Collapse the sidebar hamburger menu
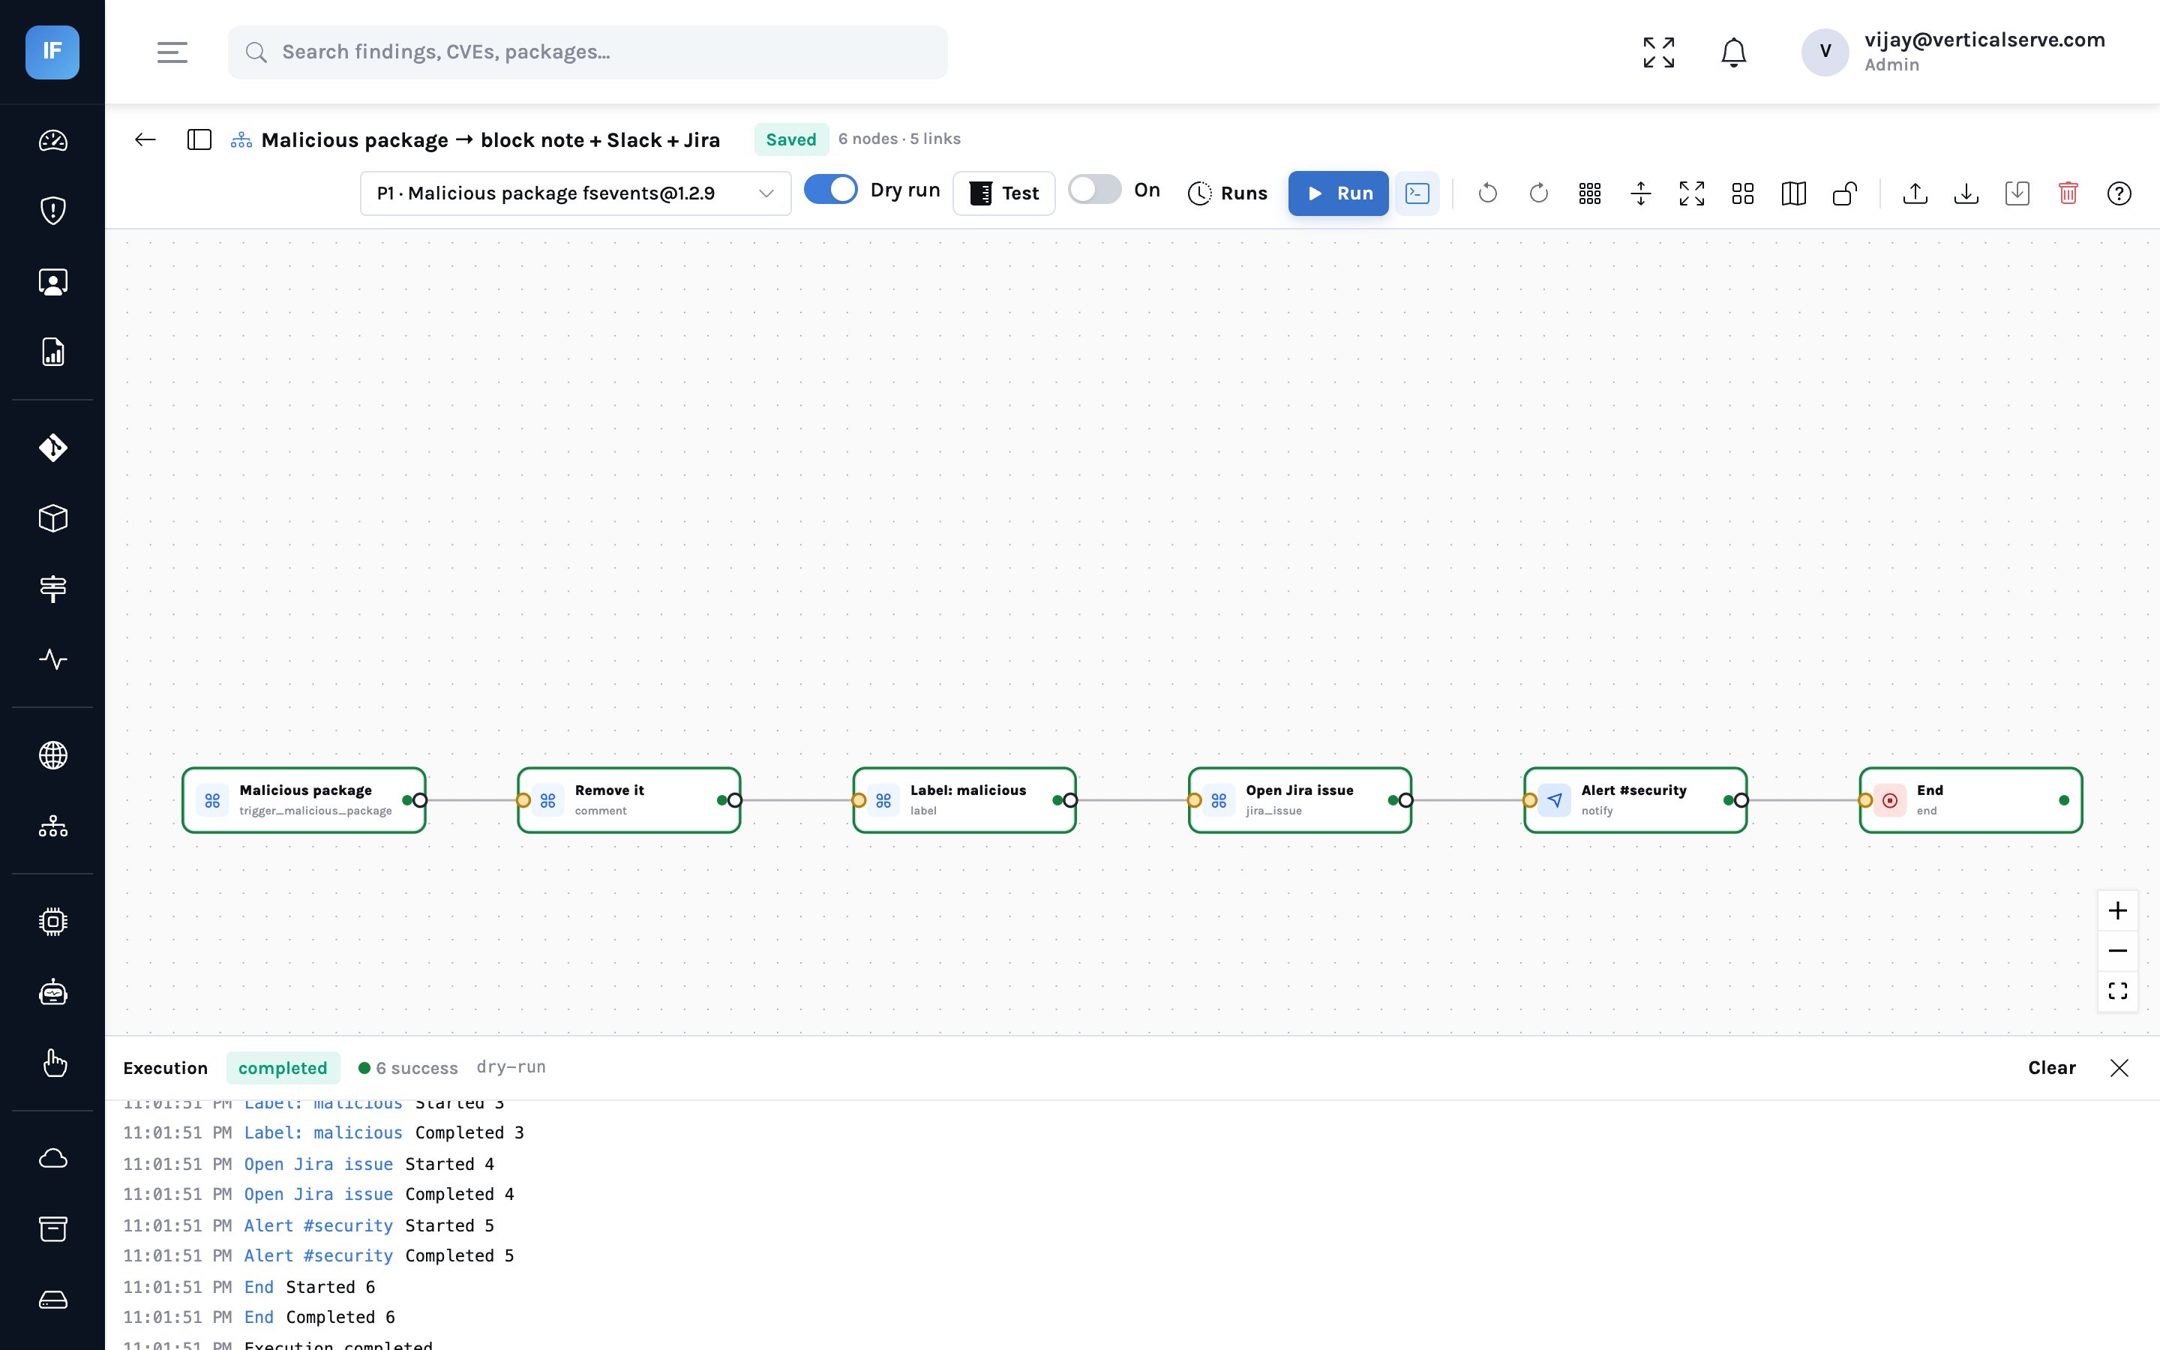This screenshot has height=1350, width=2160. [x=172, y=52]
